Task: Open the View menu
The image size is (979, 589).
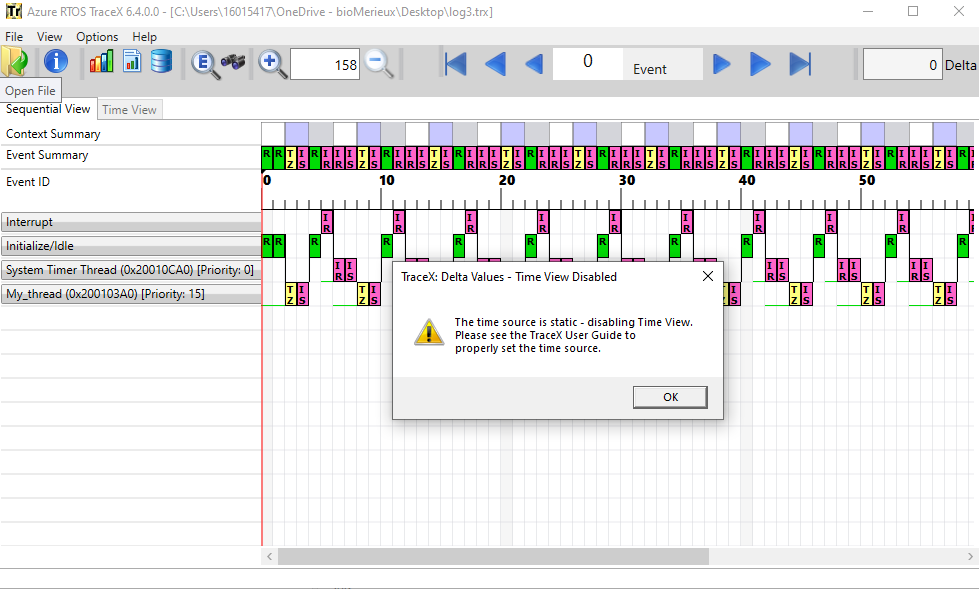Action: [49, 37]
